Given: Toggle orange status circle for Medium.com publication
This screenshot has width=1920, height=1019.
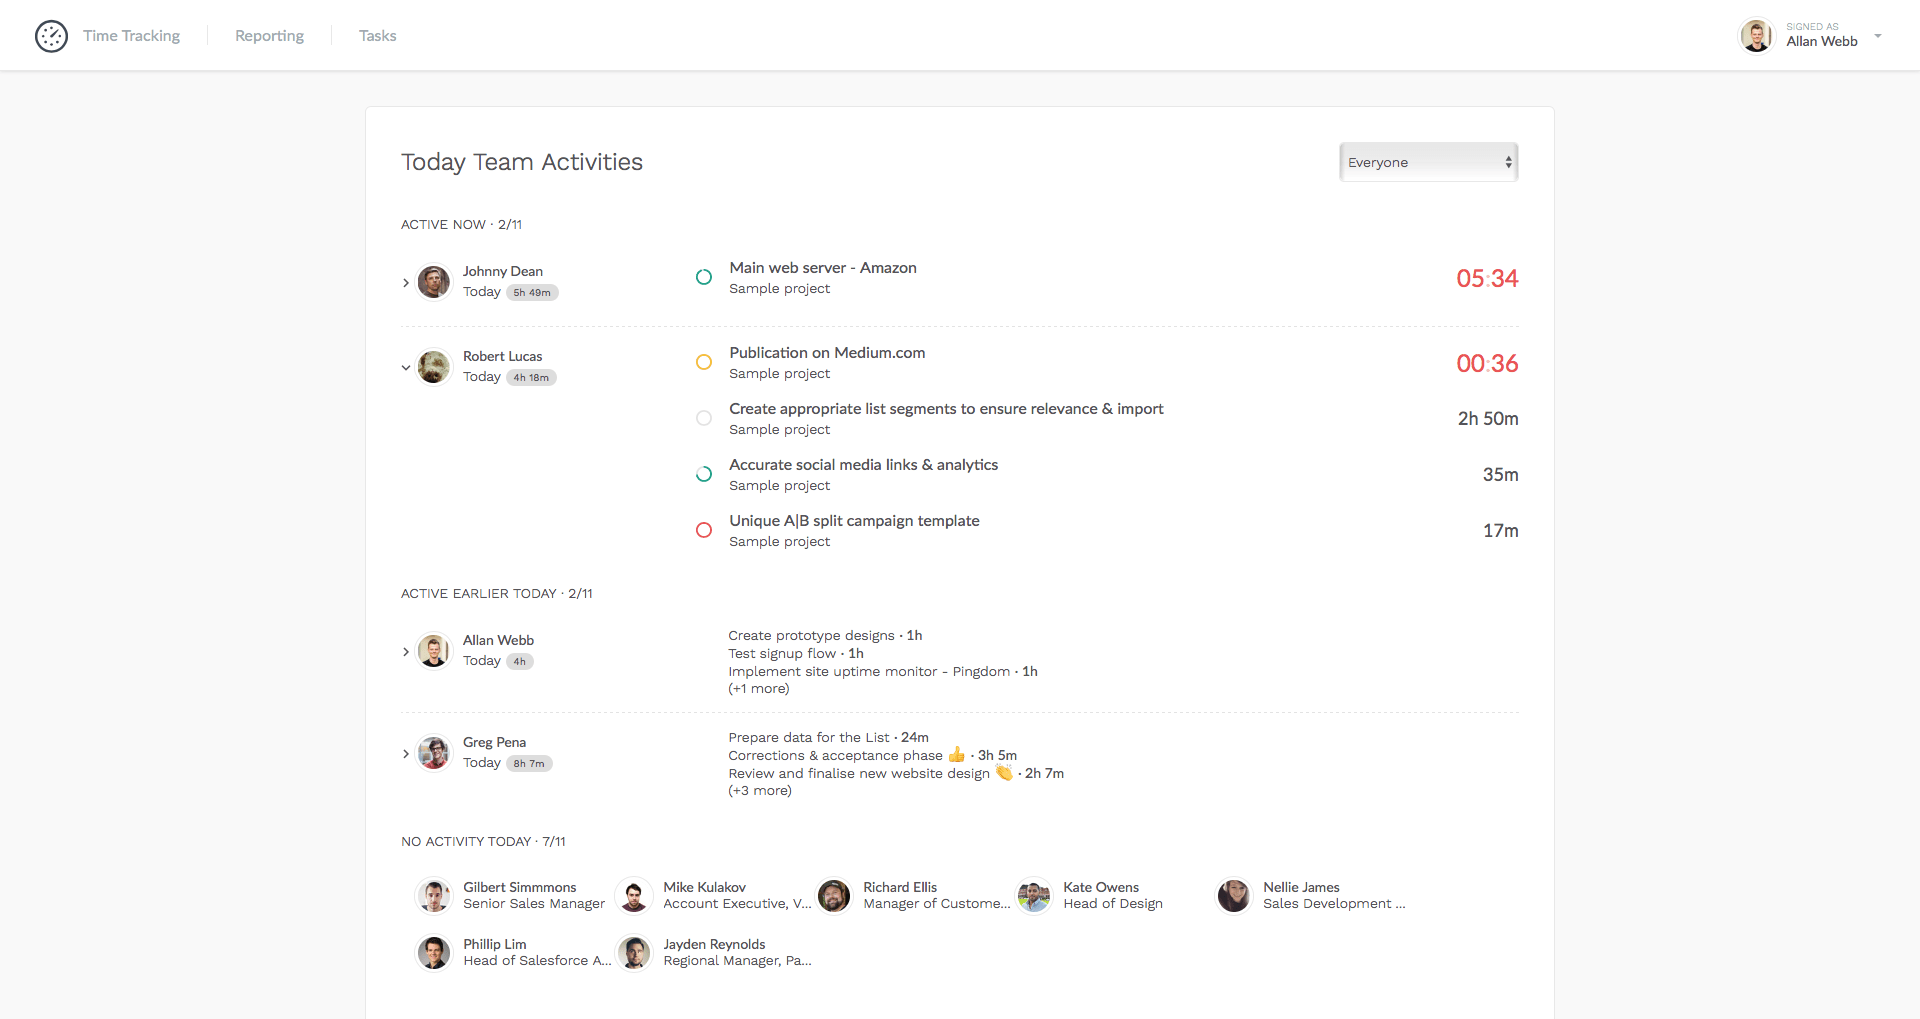Looking at the screenshot, I should click(704, 362).
